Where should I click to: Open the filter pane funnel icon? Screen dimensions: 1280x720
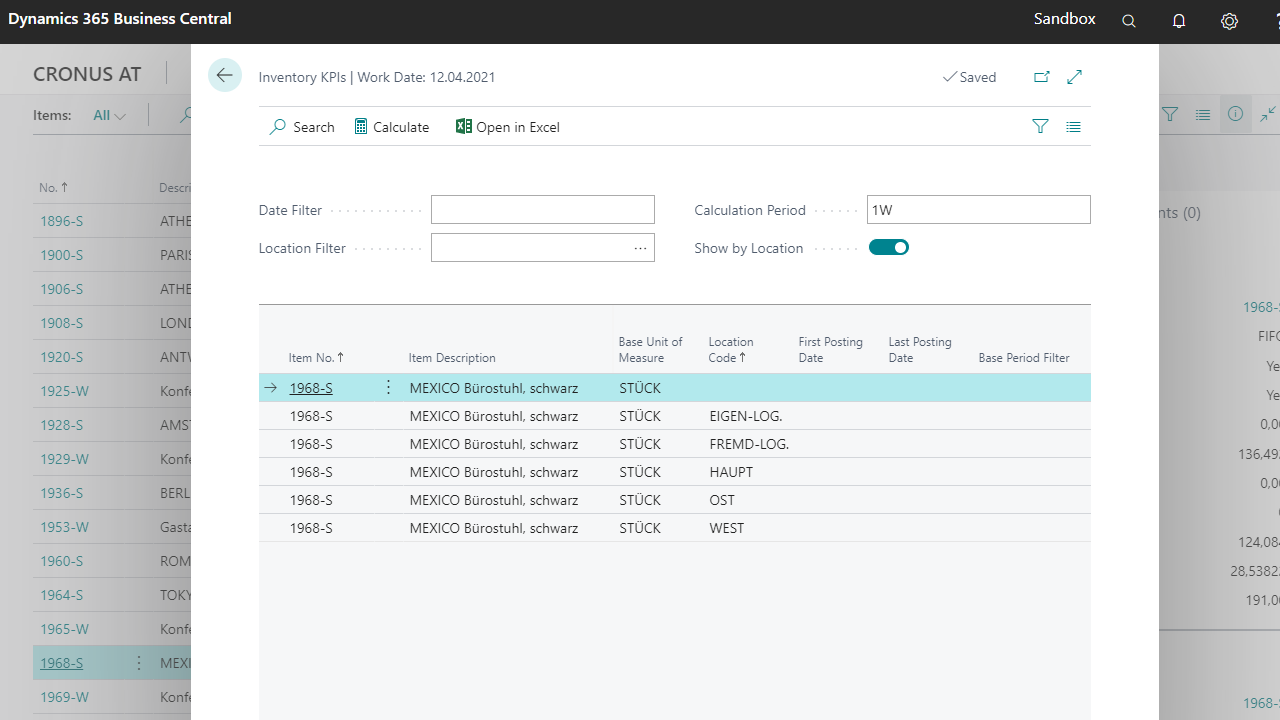click(x=1040, y=127)
